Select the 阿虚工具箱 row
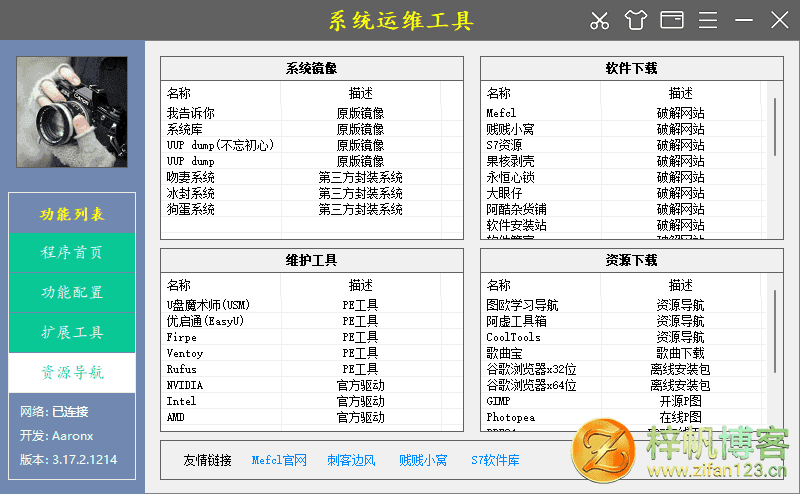 click(x=621, y=321)
